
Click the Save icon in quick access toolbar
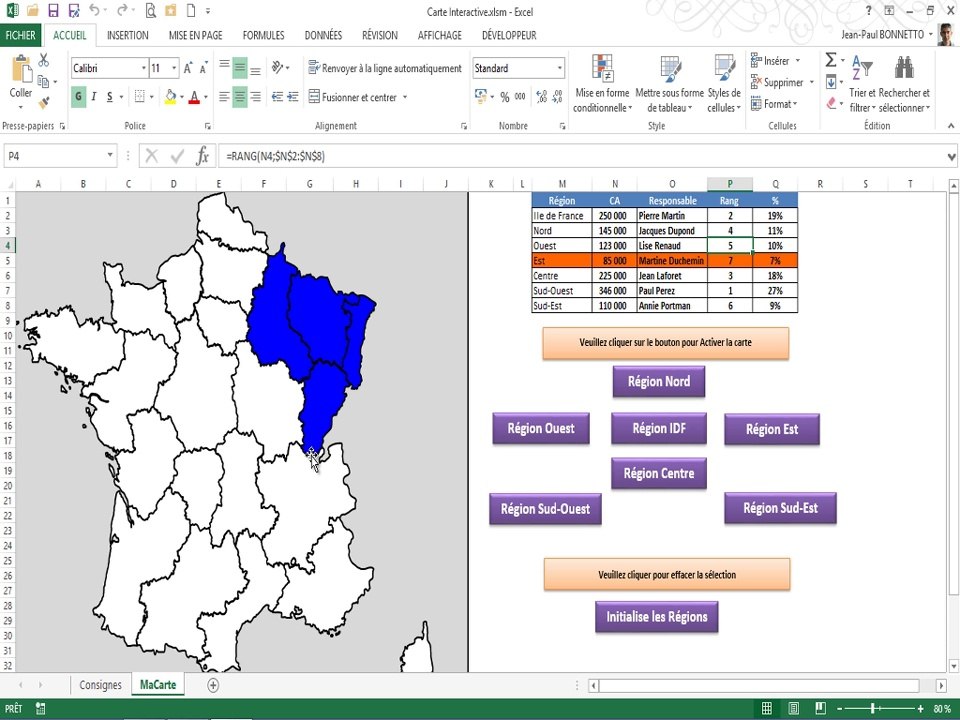[x=53, y=10]
